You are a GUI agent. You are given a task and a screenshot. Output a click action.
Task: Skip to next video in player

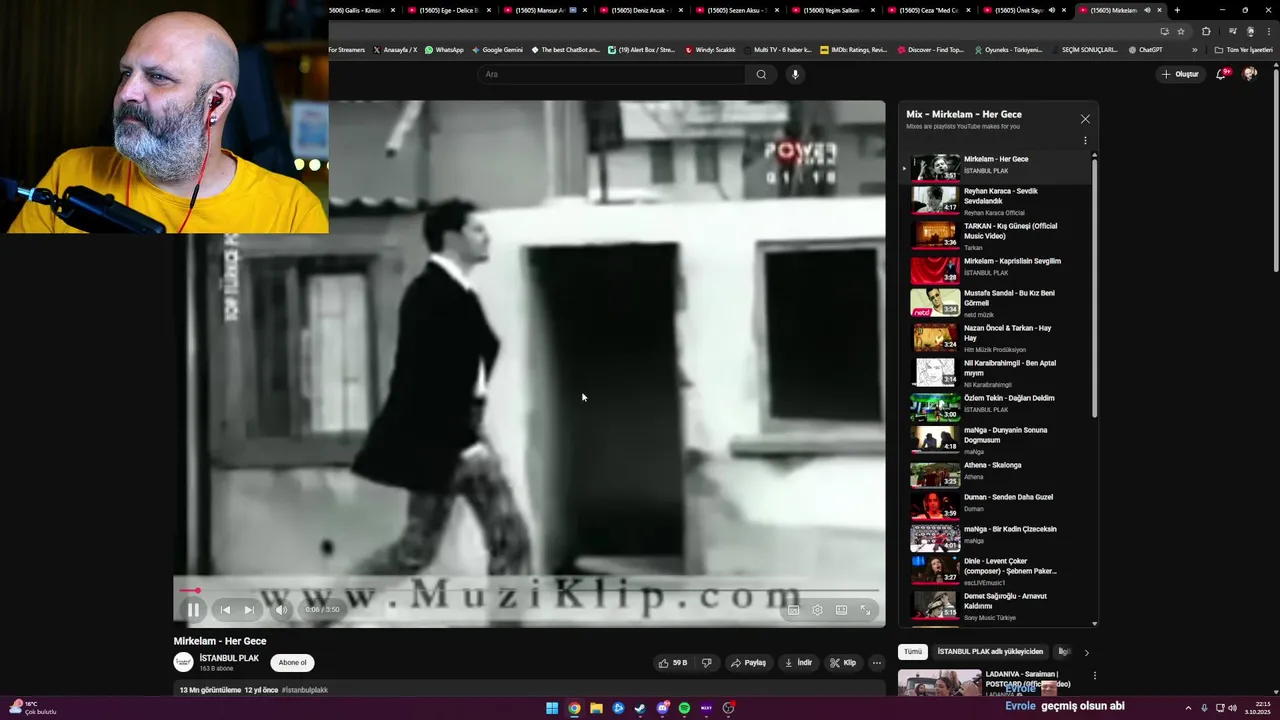click(249, 610)
